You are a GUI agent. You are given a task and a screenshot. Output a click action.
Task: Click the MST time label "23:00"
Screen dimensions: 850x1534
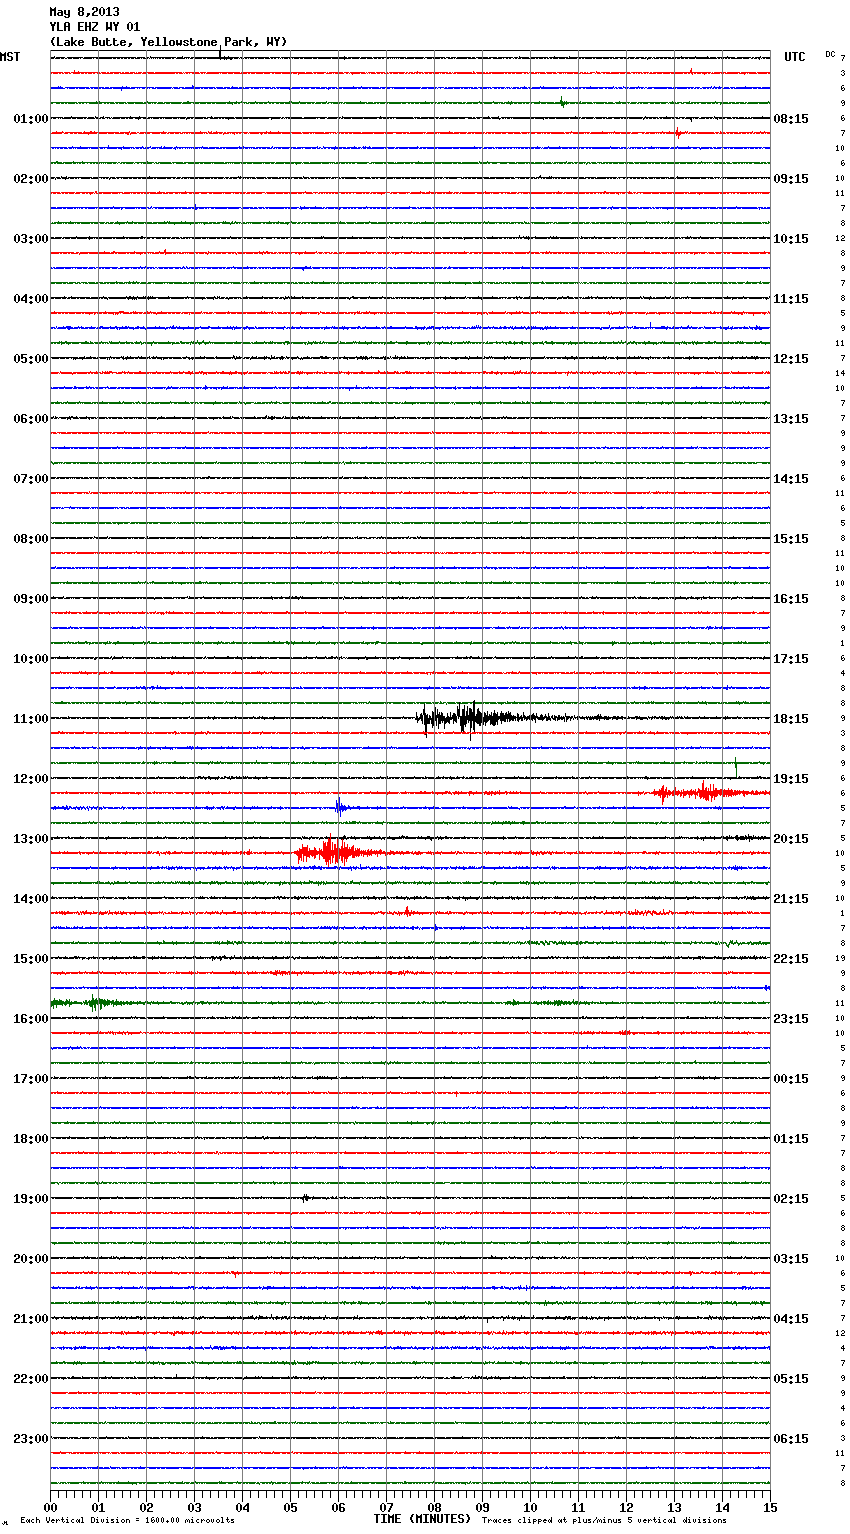(x=31, y=1439)
